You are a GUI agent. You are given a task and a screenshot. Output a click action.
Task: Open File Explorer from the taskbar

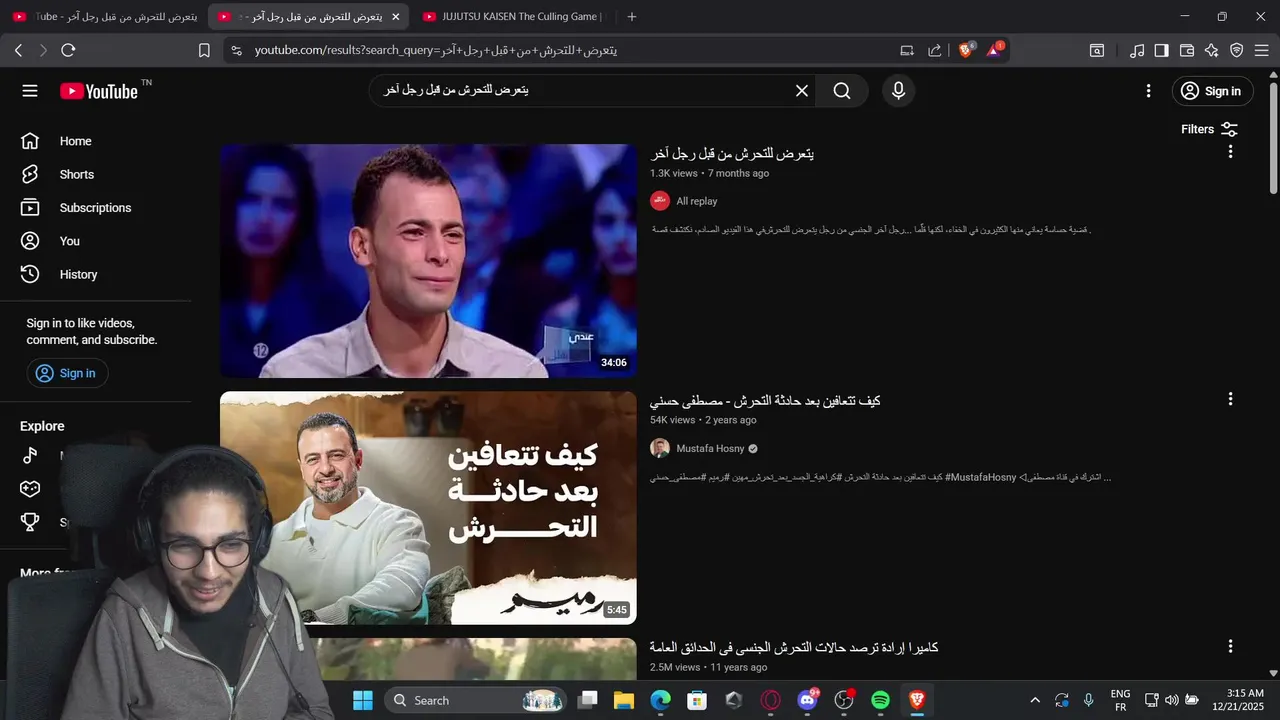[x=624, y=700]
